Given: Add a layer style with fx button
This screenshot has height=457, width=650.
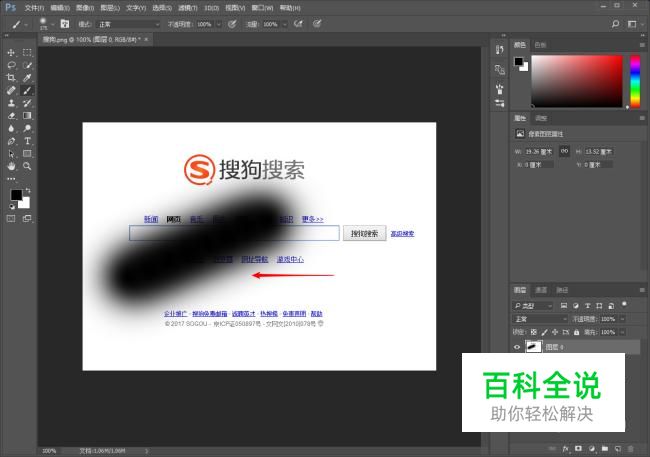Looking at the screenshot, I should click(565, 448).
